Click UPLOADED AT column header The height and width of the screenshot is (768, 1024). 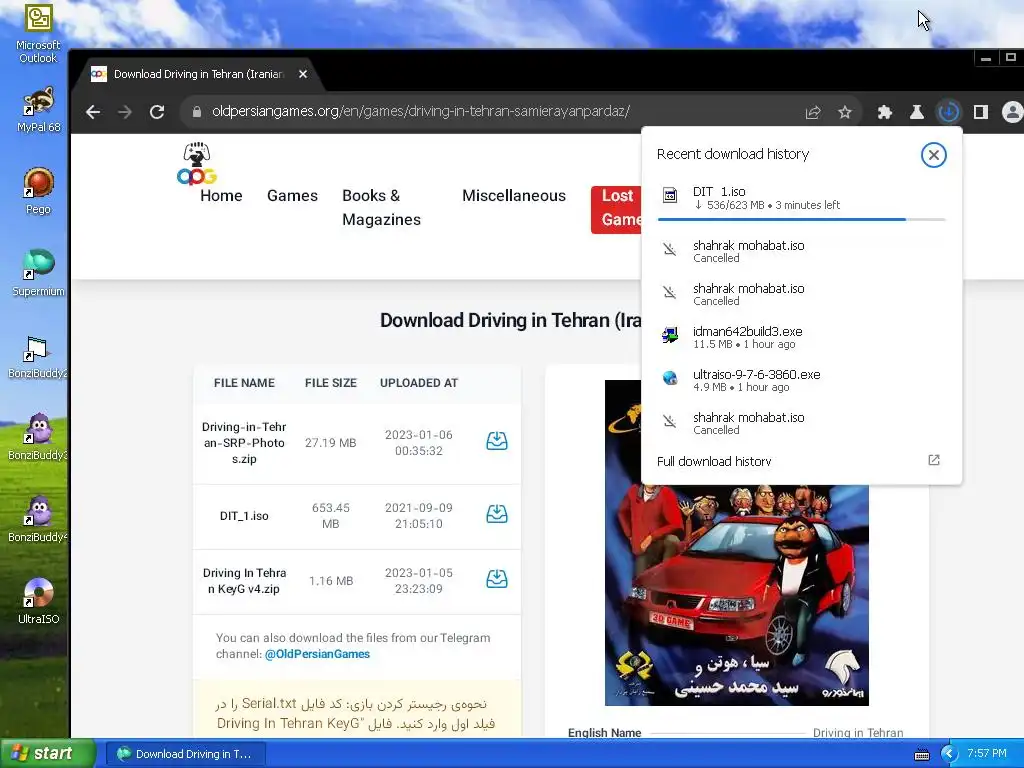419,383
